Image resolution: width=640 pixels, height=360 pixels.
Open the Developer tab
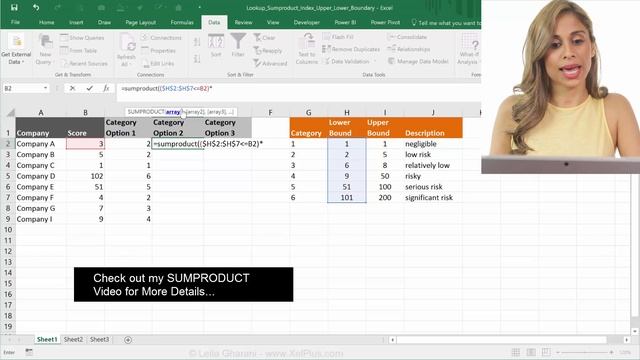coord(307,22)
